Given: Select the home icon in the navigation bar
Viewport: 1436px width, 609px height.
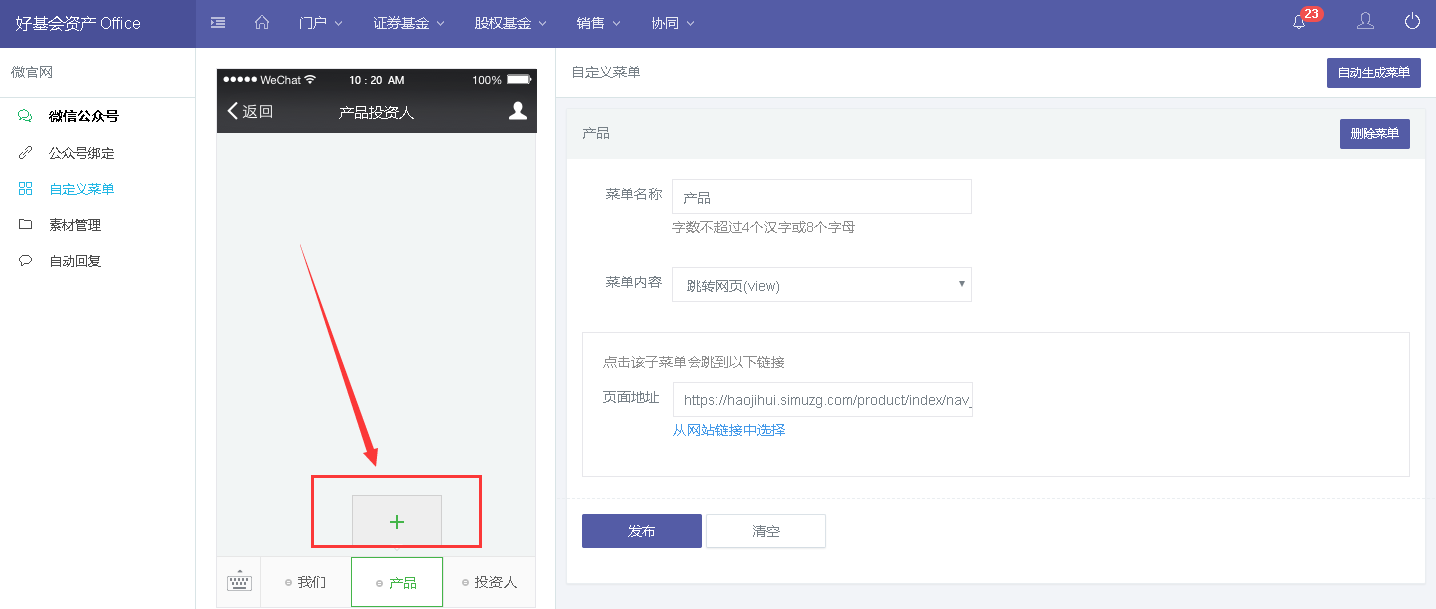Looking at the screenshot, I should (262, 22).
